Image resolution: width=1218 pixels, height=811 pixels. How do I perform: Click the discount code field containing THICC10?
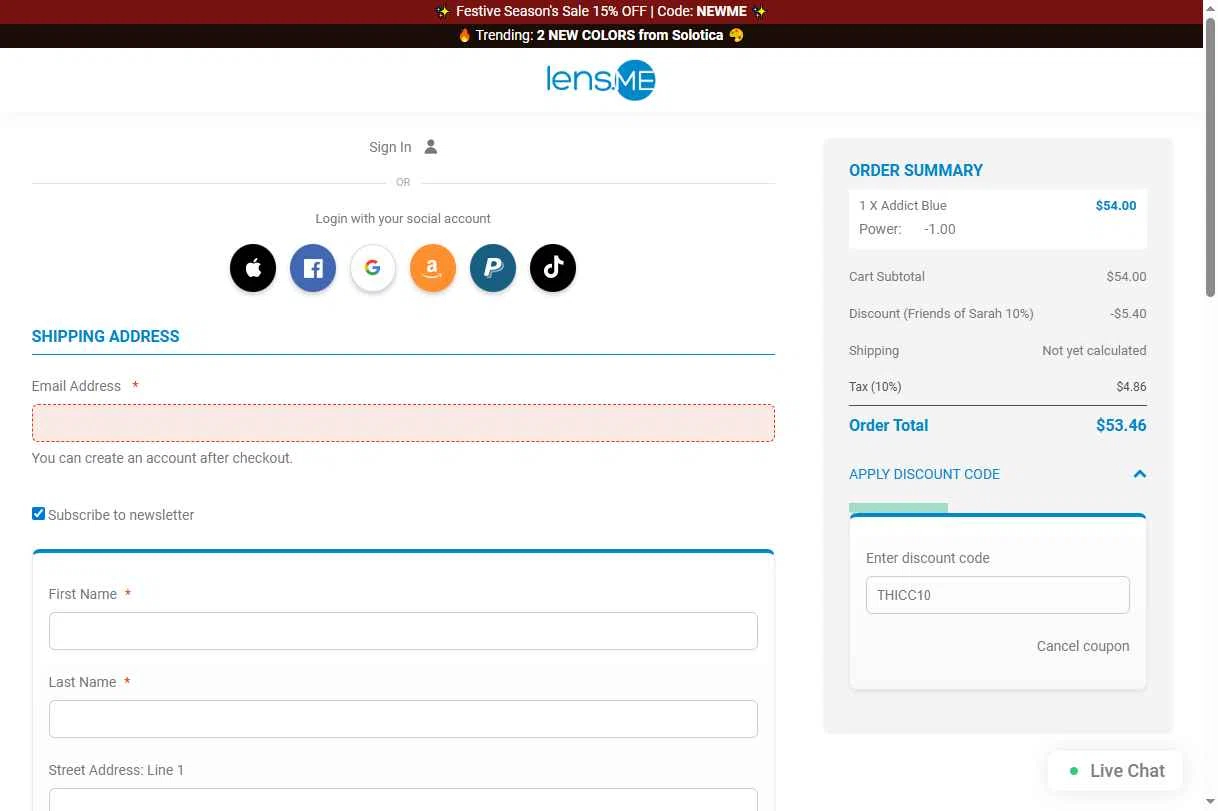tap(998, 595)
